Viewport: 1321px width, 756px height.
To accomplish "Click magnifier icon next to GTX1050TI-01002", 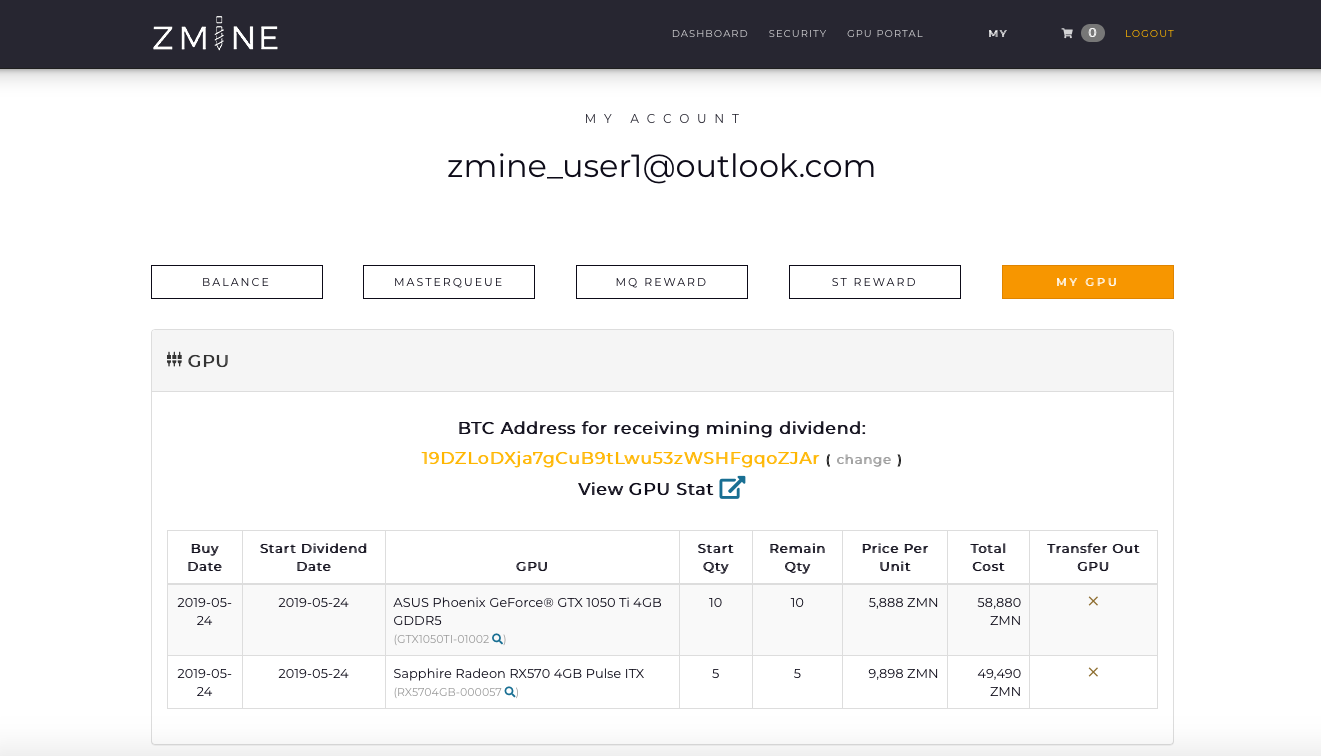I will [x=498, y=639].
